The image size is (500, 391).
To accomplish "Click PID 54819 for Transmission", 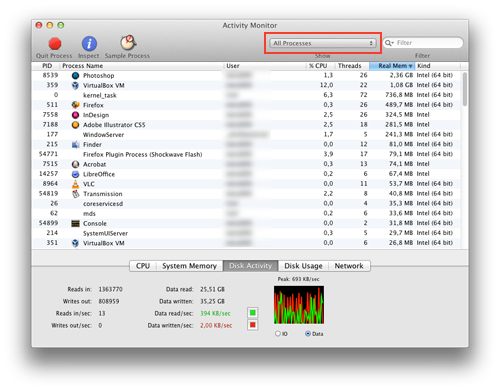I will tap(48, 193).
